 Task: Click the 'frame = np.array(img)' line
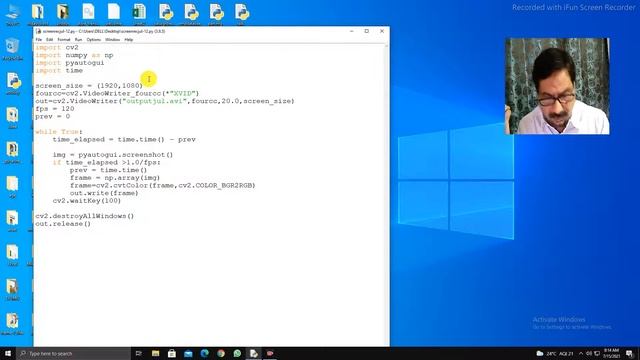[115, 178]
